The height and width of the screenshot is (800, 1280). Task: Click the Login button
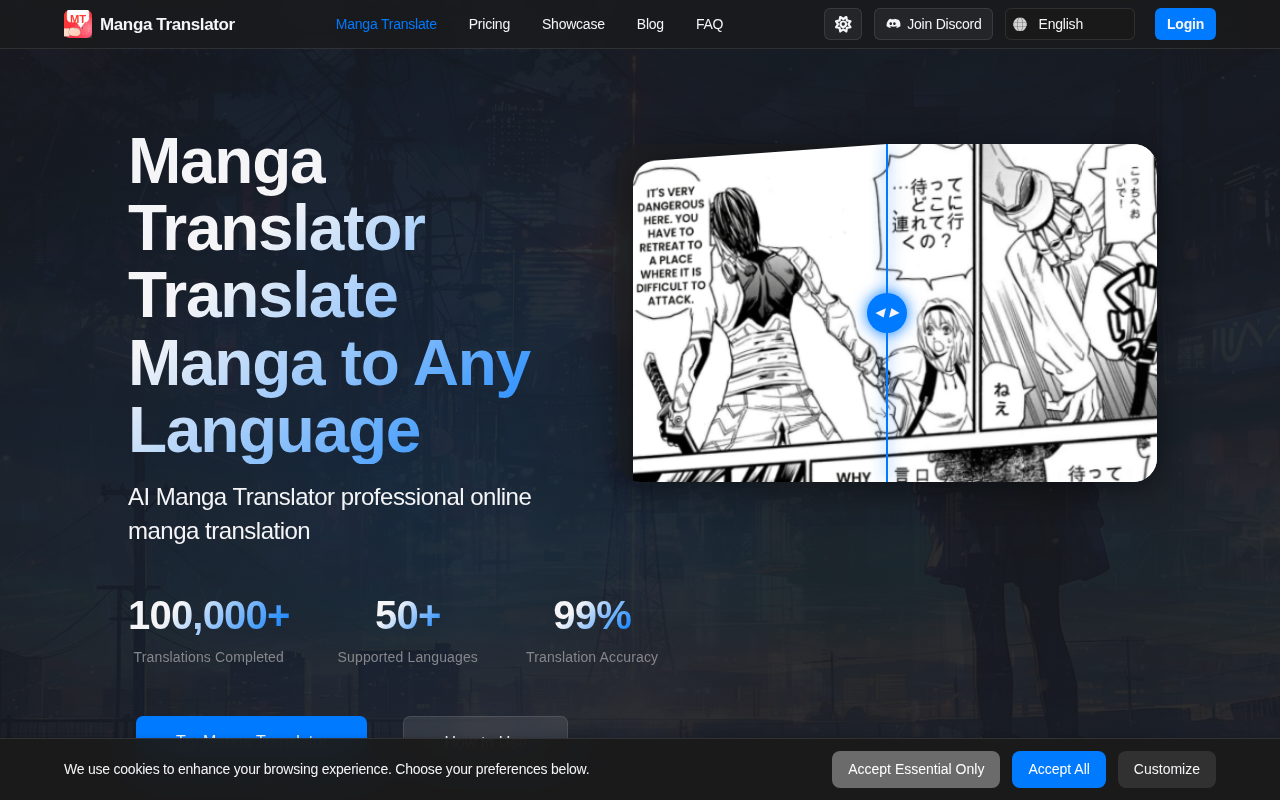tap(1185, 24)
